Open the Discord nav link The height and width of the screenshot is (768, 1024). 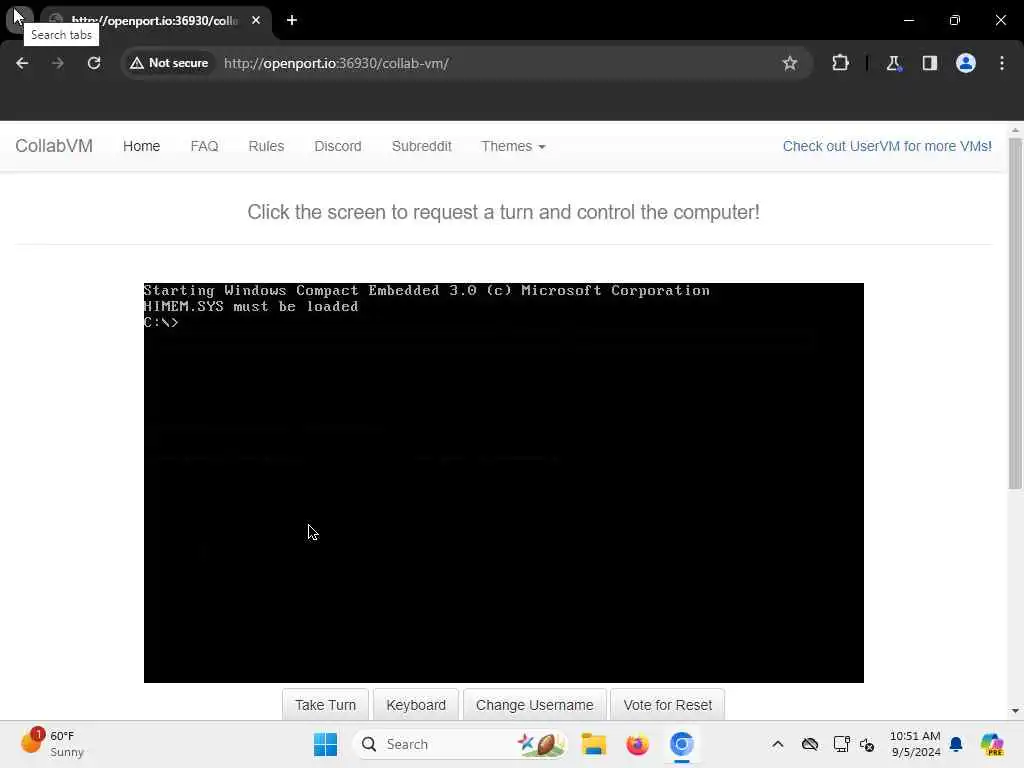click(x=338, y=146)
